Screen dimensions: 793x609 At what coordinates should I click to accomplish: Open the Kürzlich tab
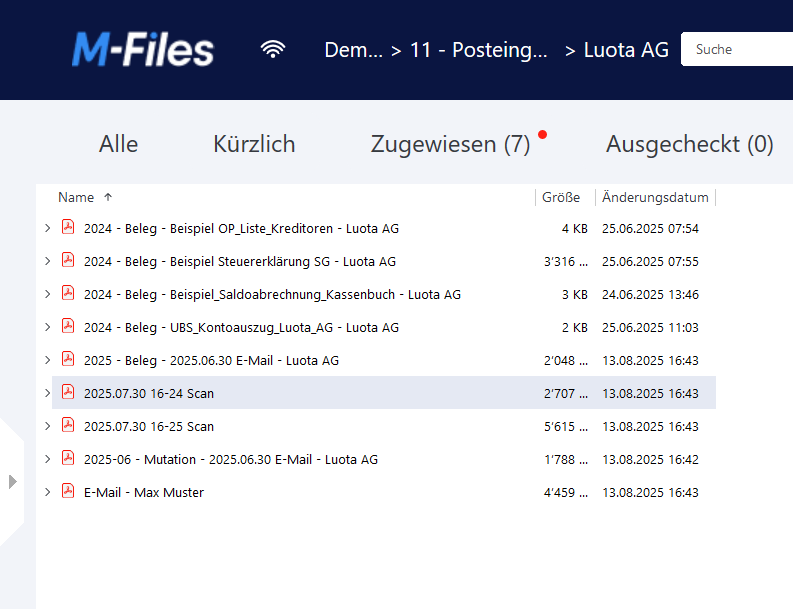(x=254, y=144)
